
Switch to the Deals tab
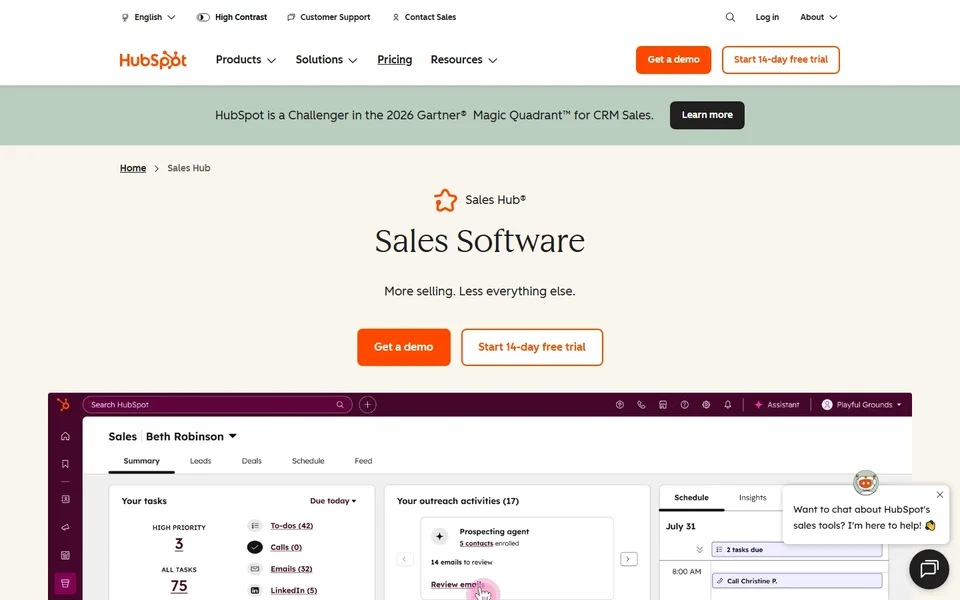[252, 461]
